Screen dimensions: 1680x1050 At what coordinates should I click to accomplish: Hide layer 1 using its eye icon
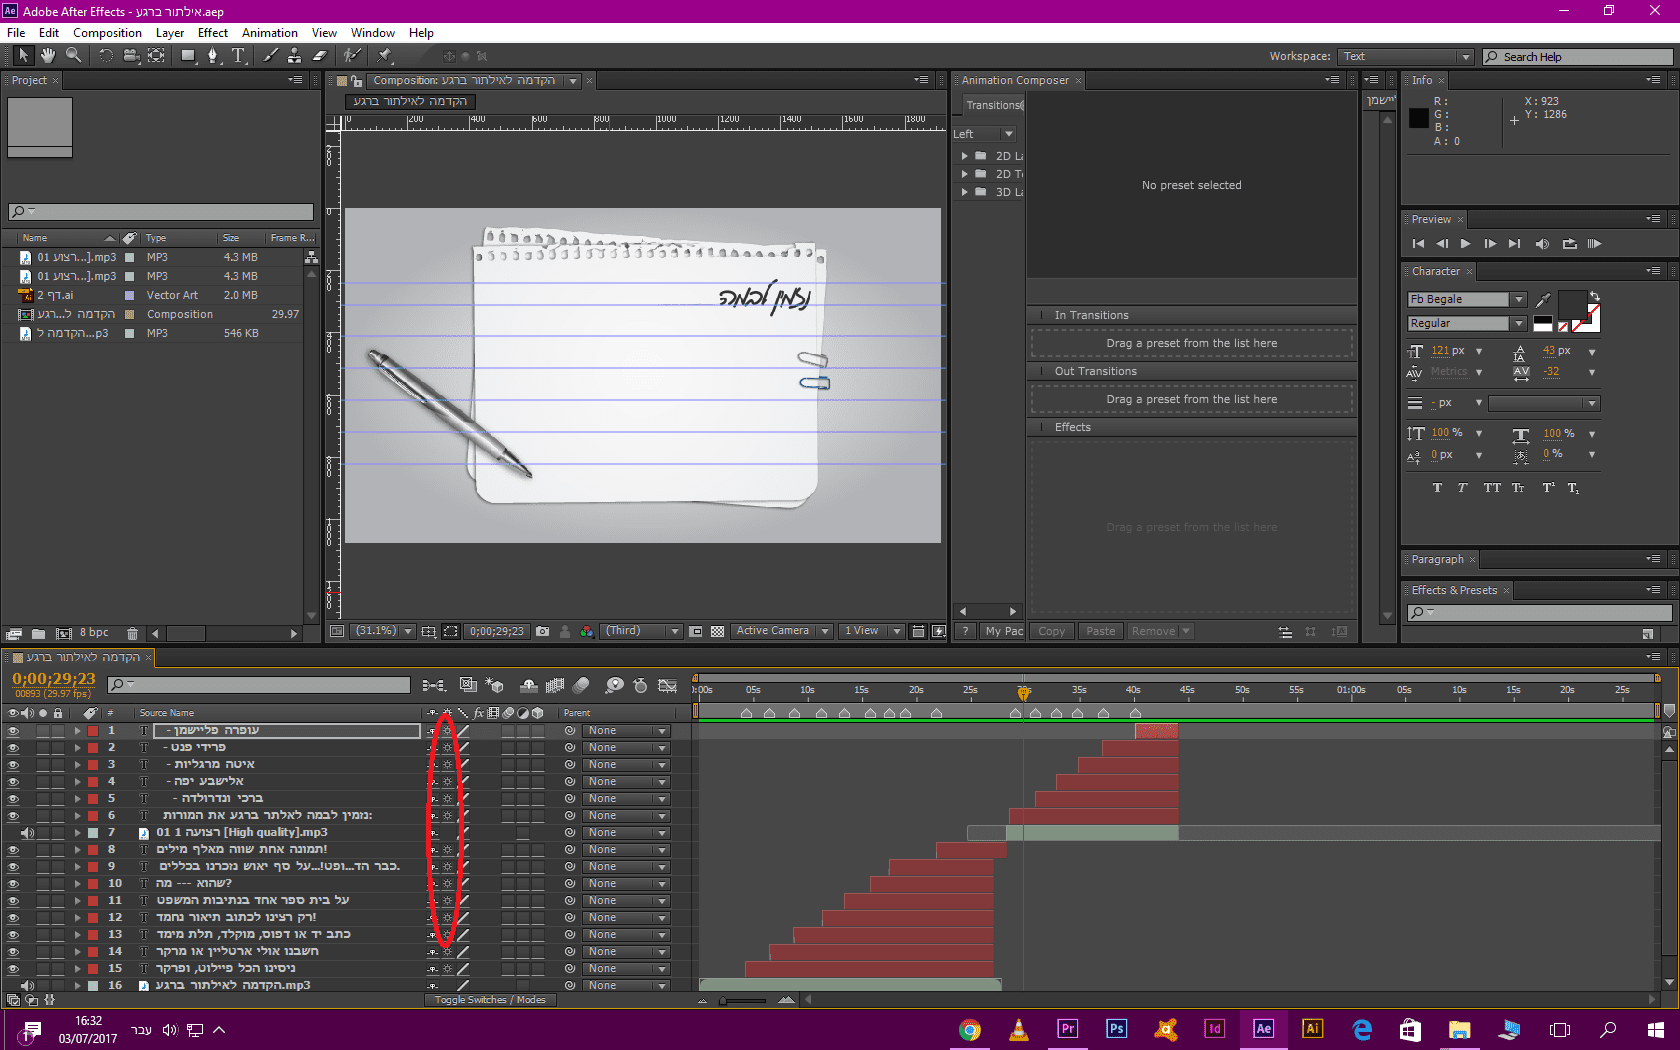[13, 731]
